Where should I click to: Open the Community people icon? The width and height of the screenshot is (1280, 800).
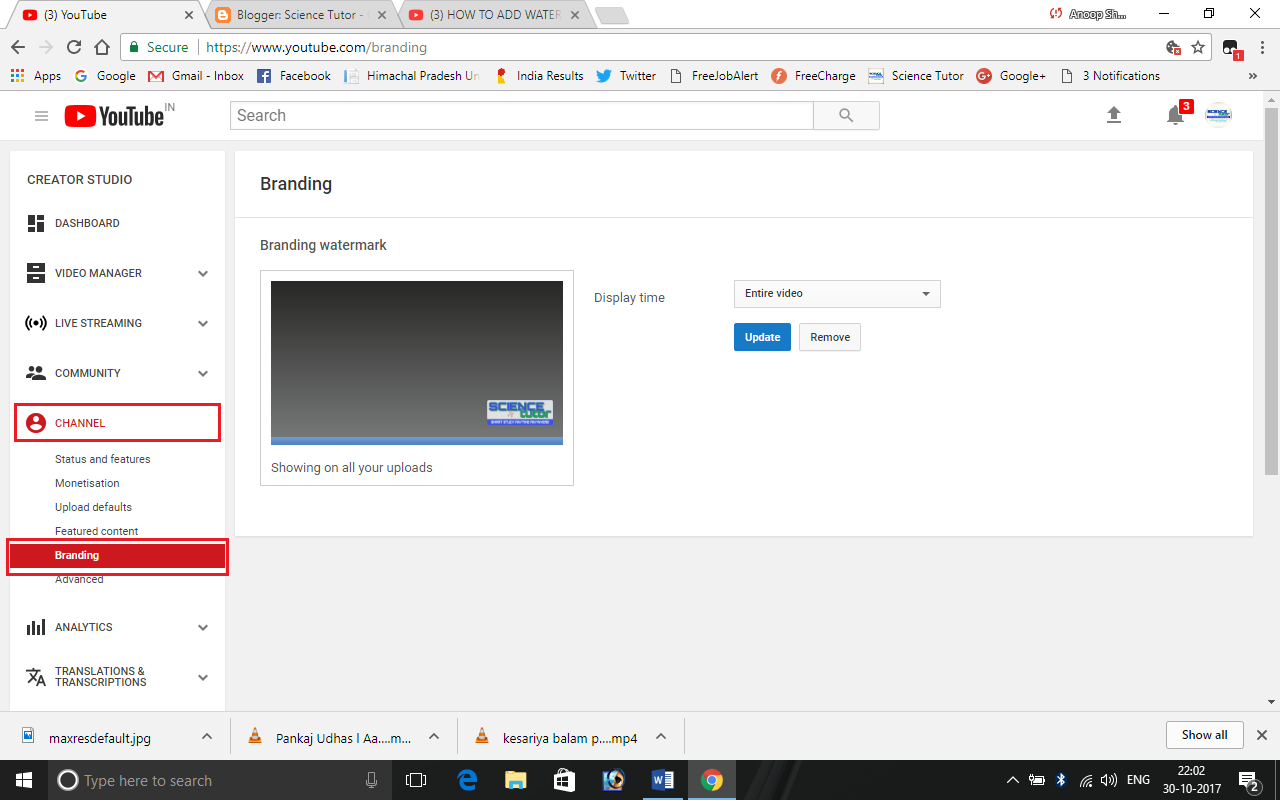click(36, 372)
